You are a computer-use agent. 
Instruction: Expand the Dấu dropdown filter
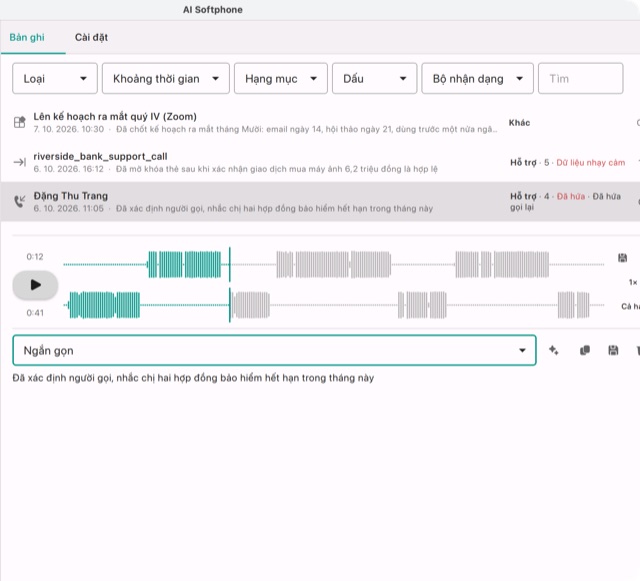click(374, 78)
